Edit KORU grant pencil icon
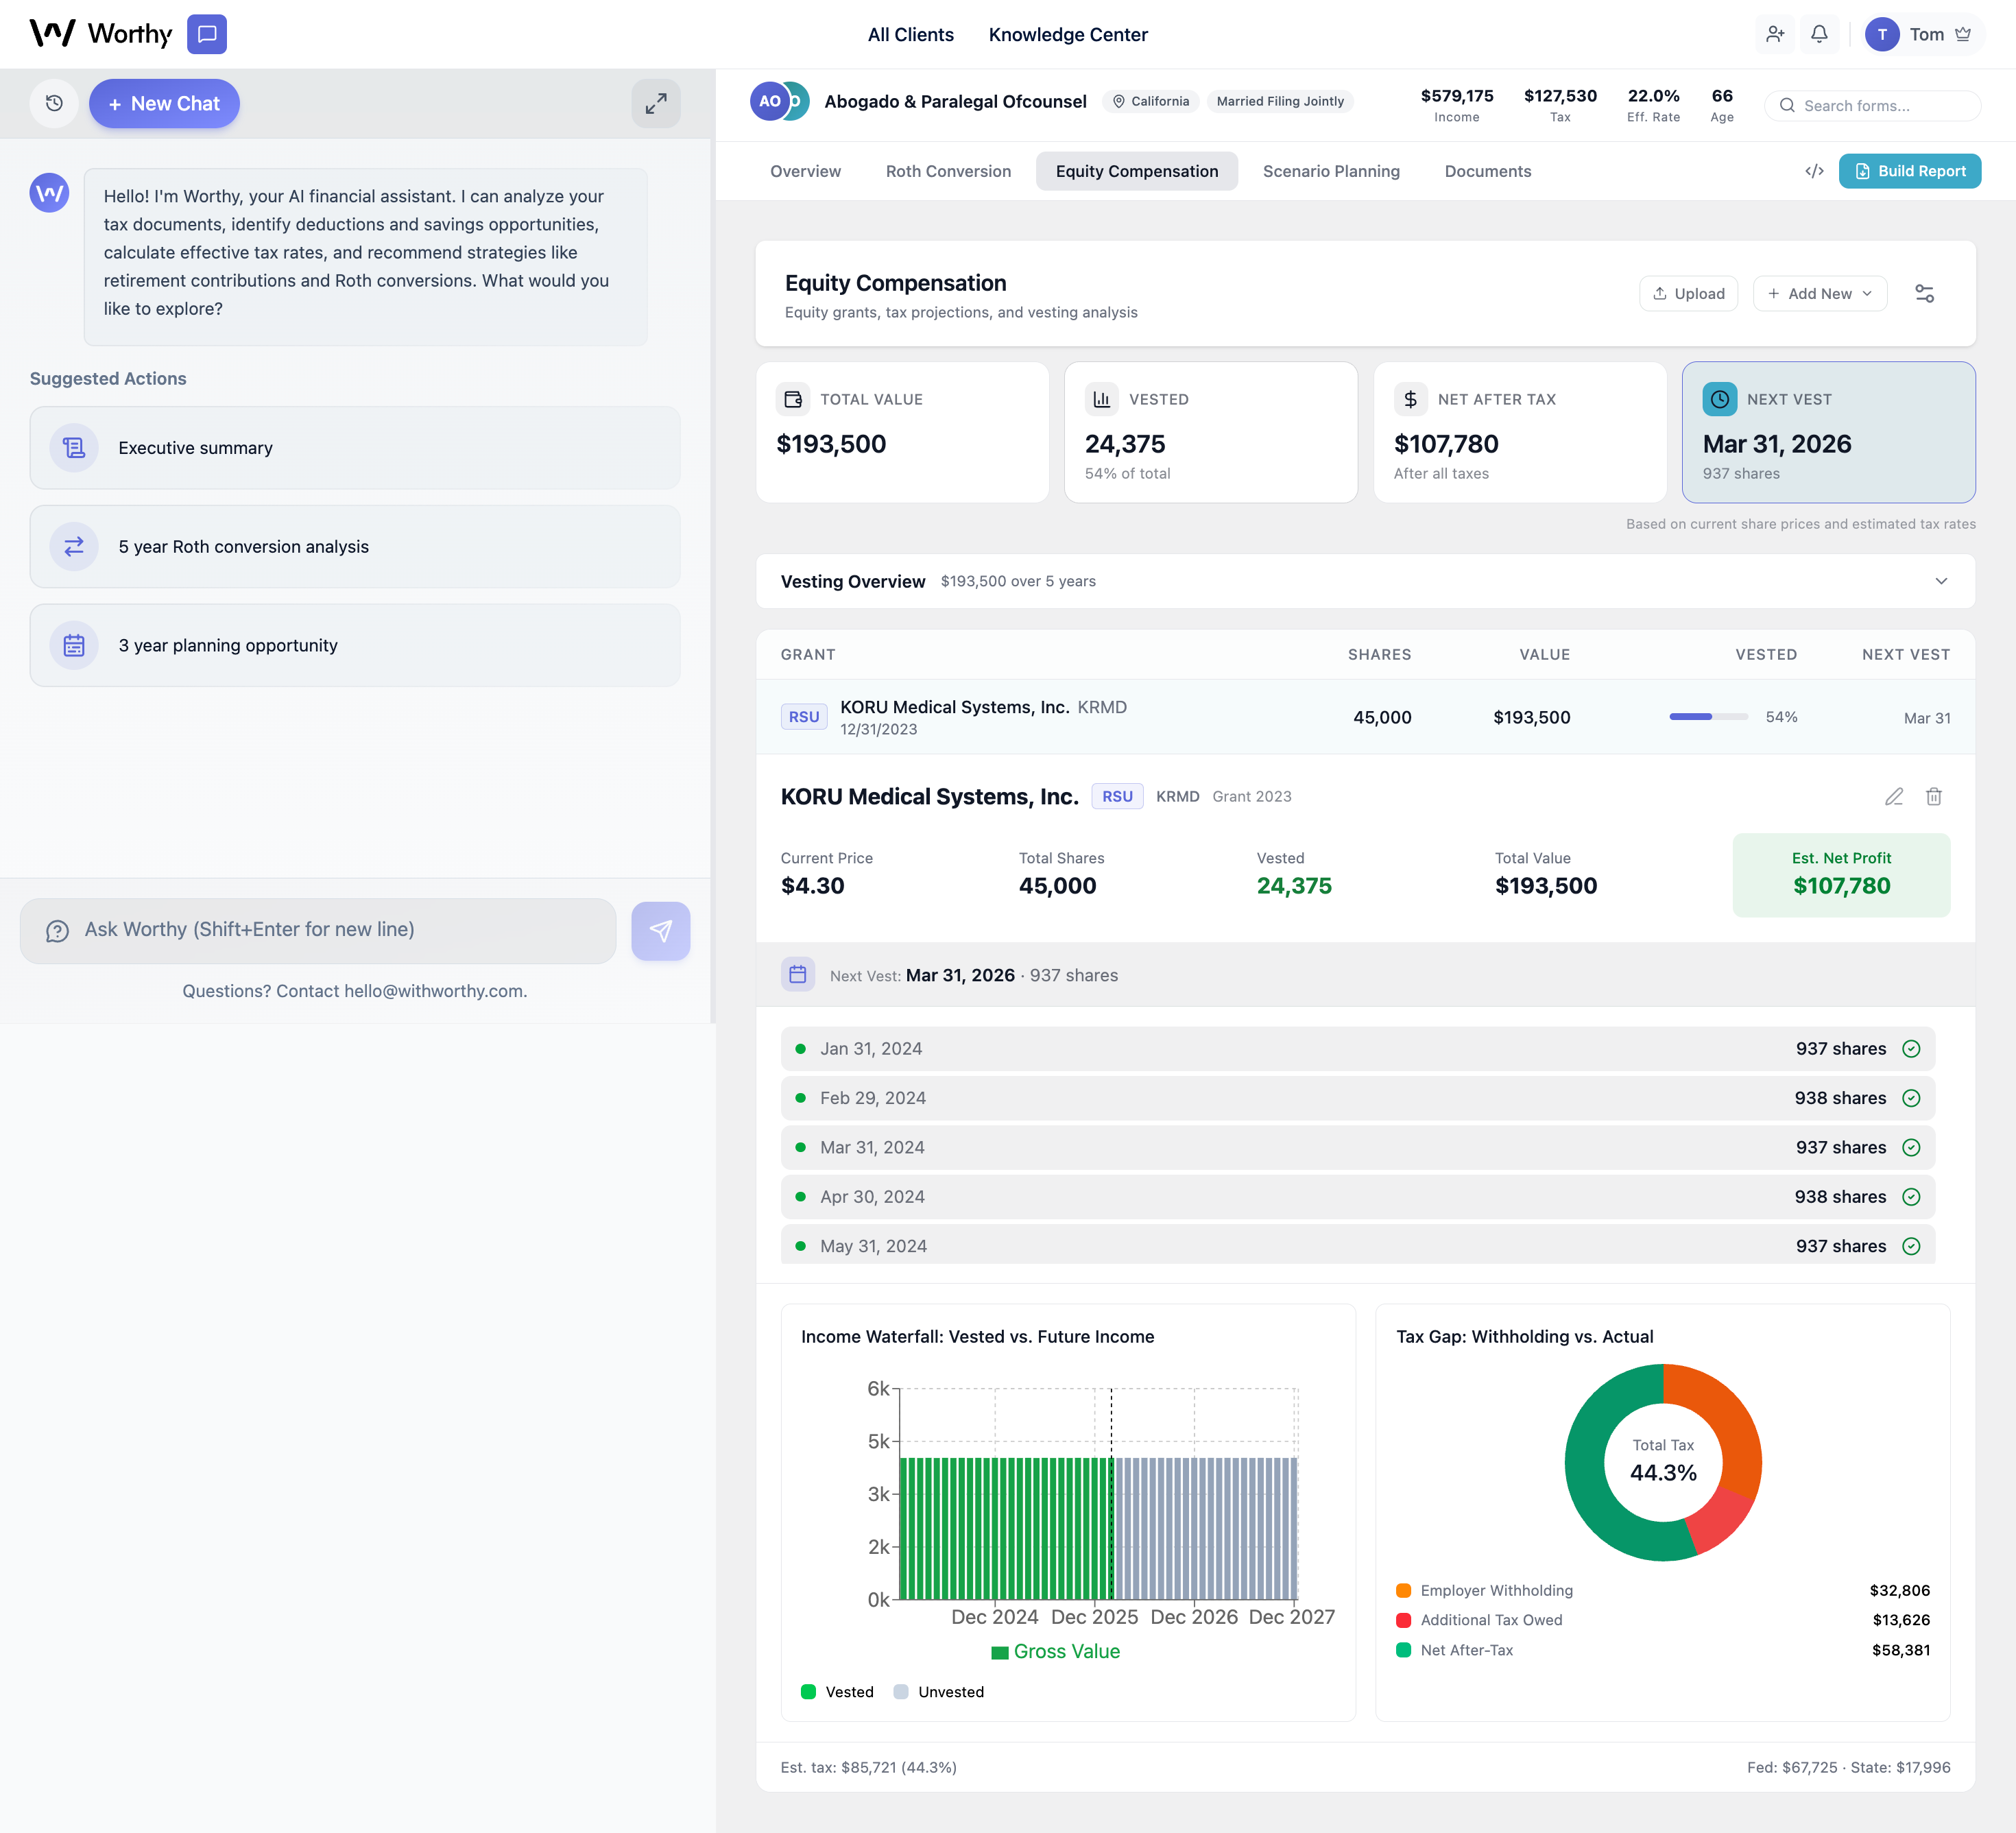The image size is (2016, 1833). pyautogui.click(x=1894, y=796)
